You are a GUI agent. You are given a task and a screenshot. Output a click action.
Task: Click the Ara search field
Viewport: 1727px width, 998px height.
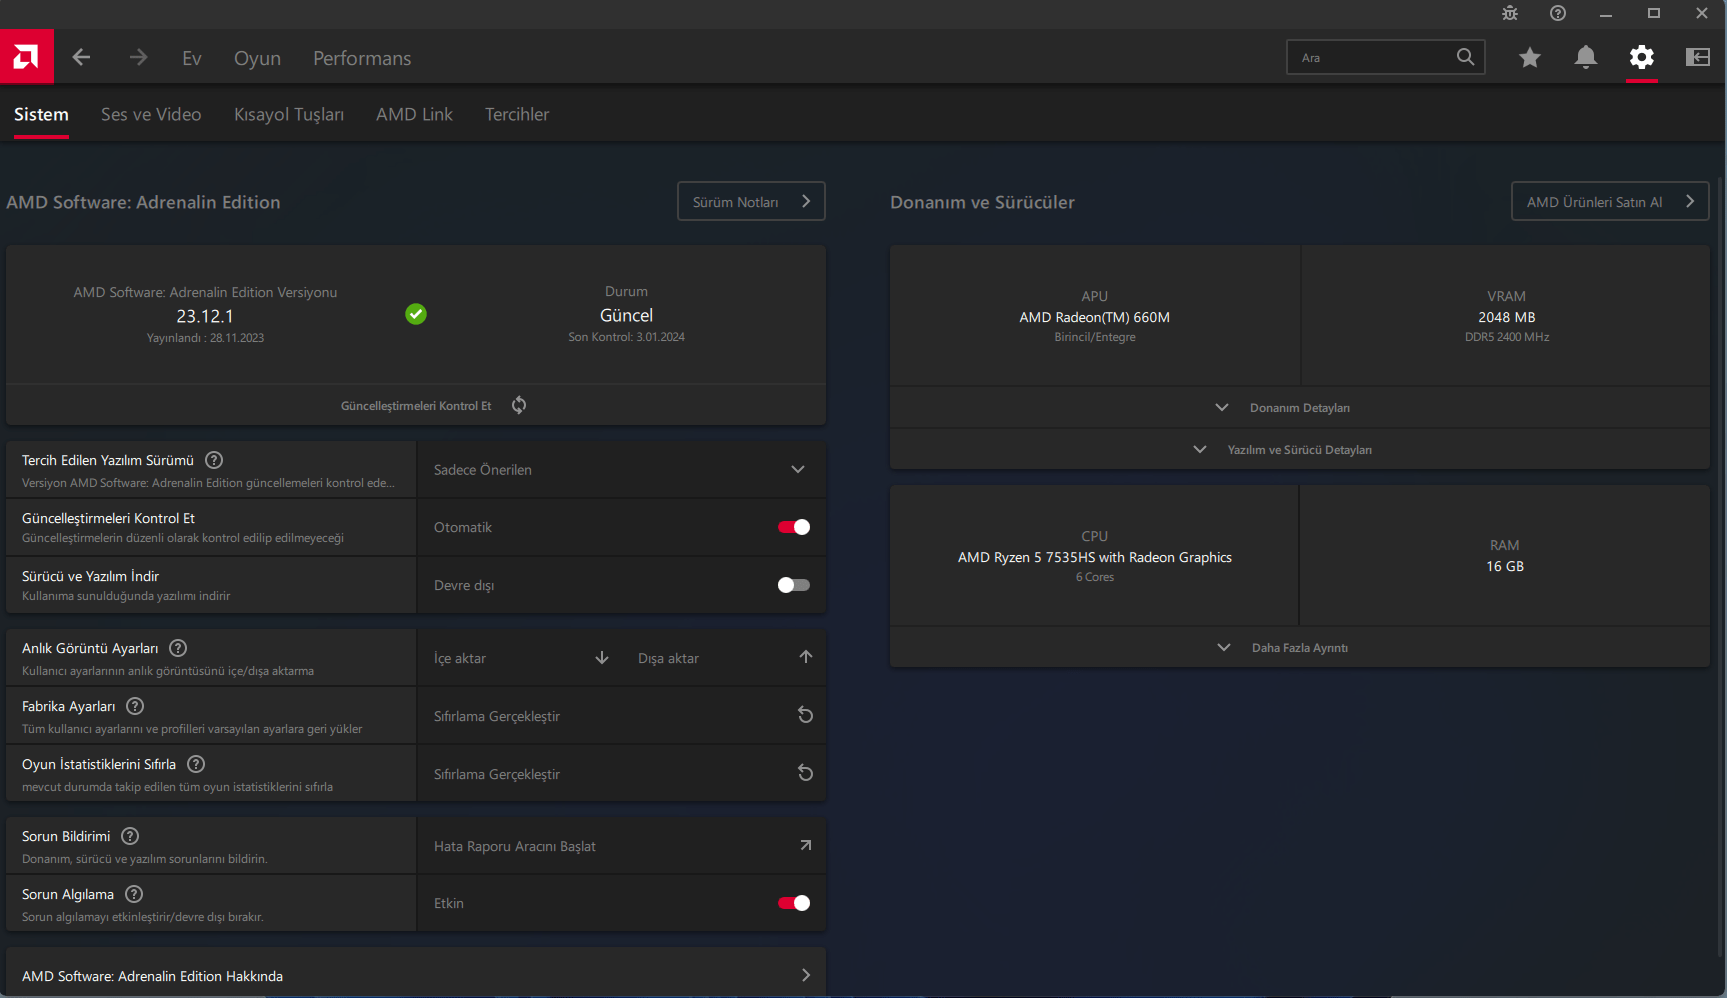tap(1385, 57)
